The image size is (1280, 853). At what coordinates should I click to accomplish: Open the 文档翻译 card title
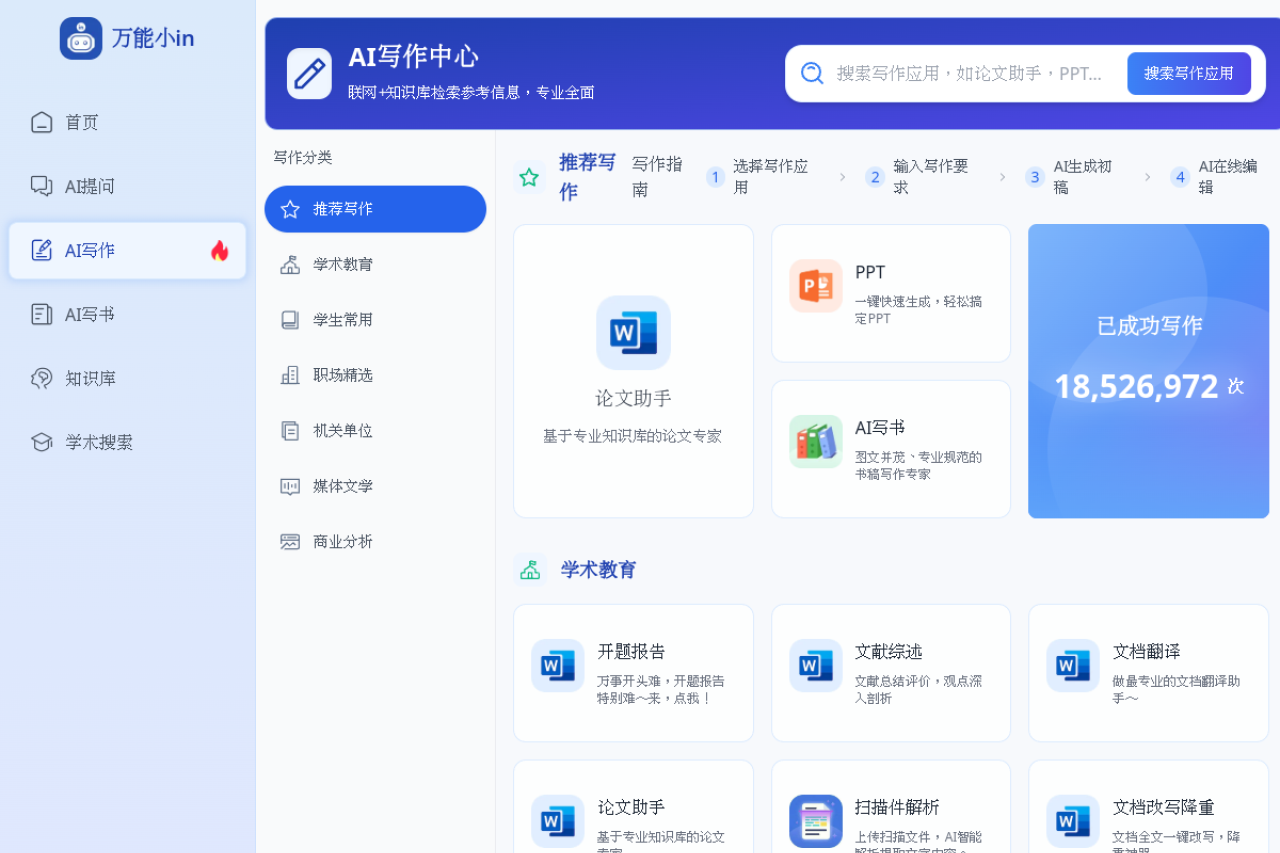(x=1147, y=652)
